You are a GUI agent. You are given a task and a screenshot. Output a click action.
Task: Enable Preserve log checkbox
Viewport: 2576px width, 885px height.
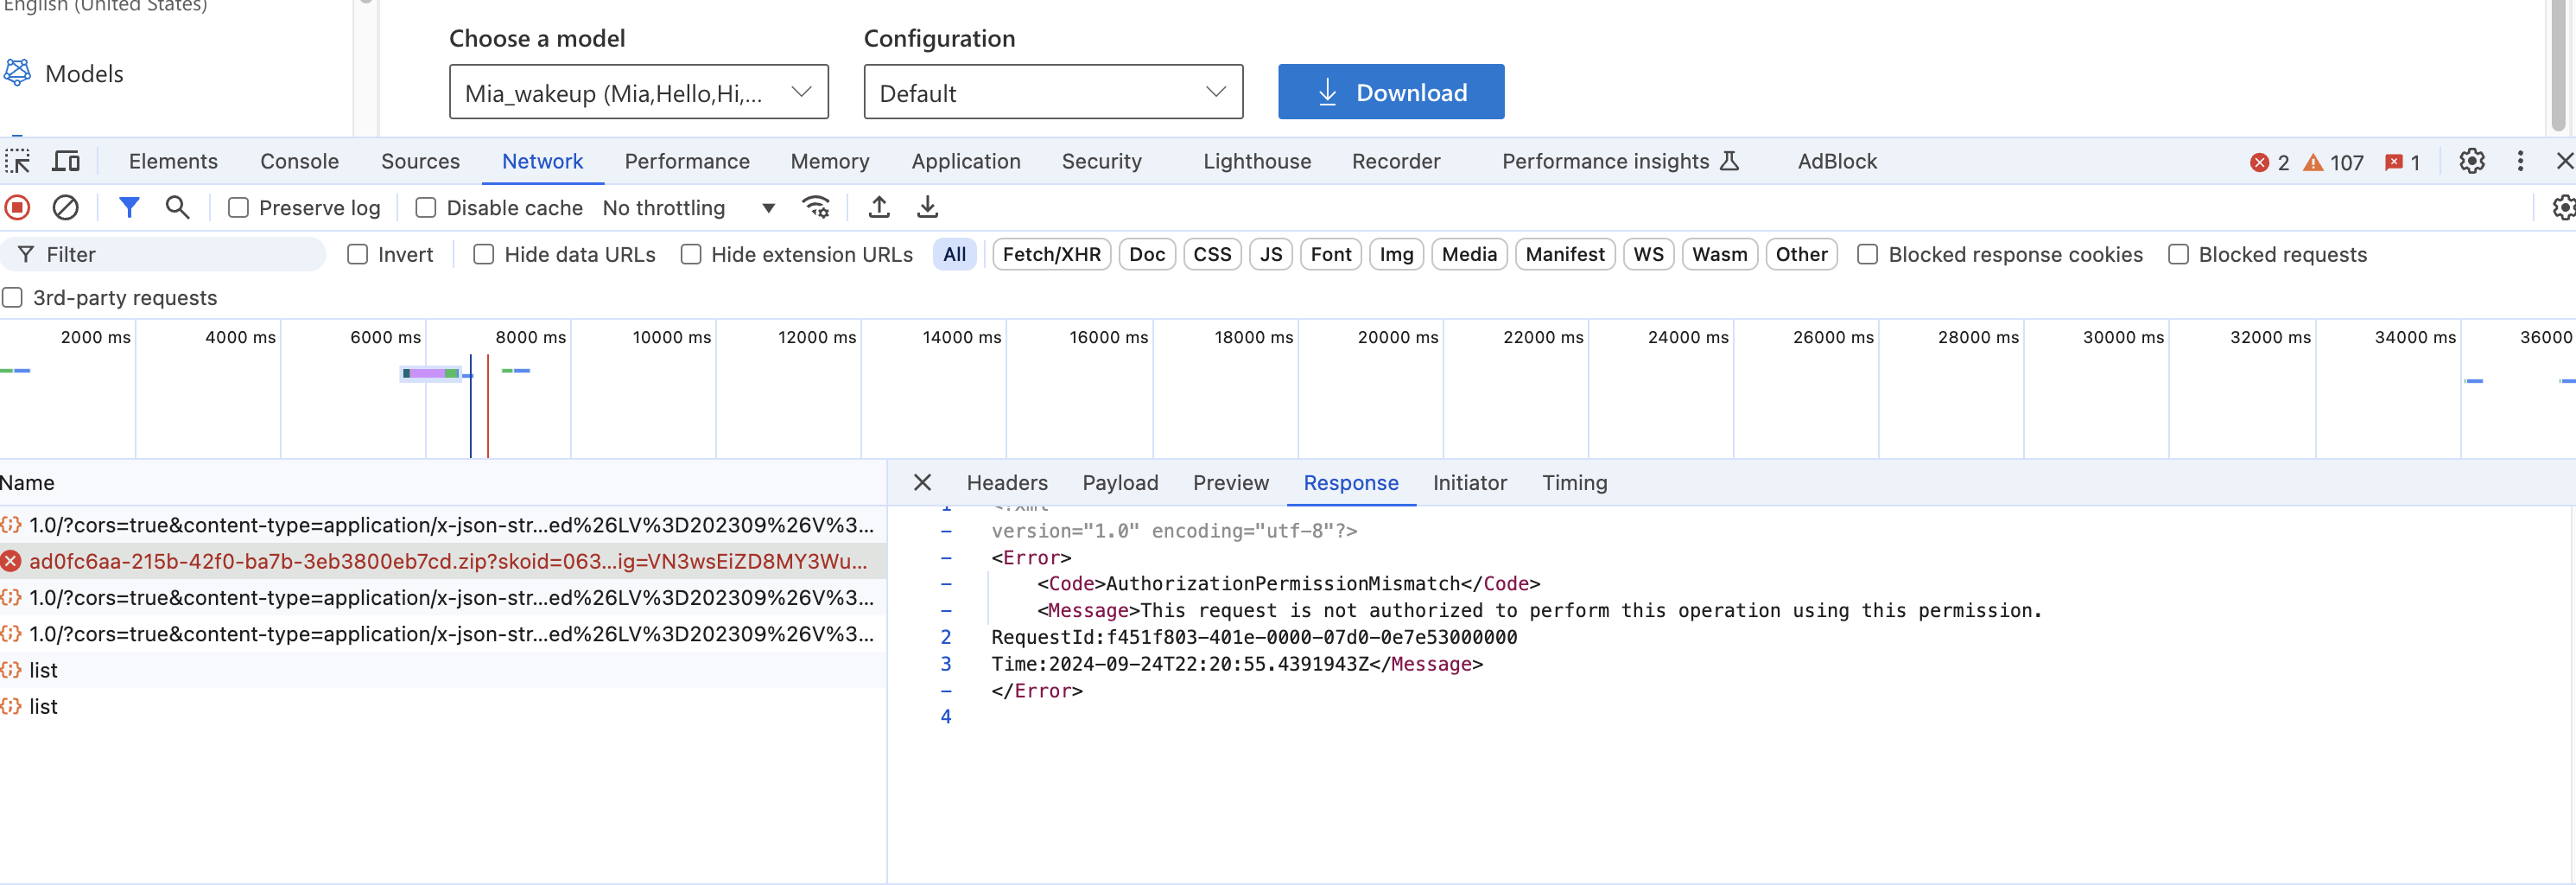click(x=238, y=208)
